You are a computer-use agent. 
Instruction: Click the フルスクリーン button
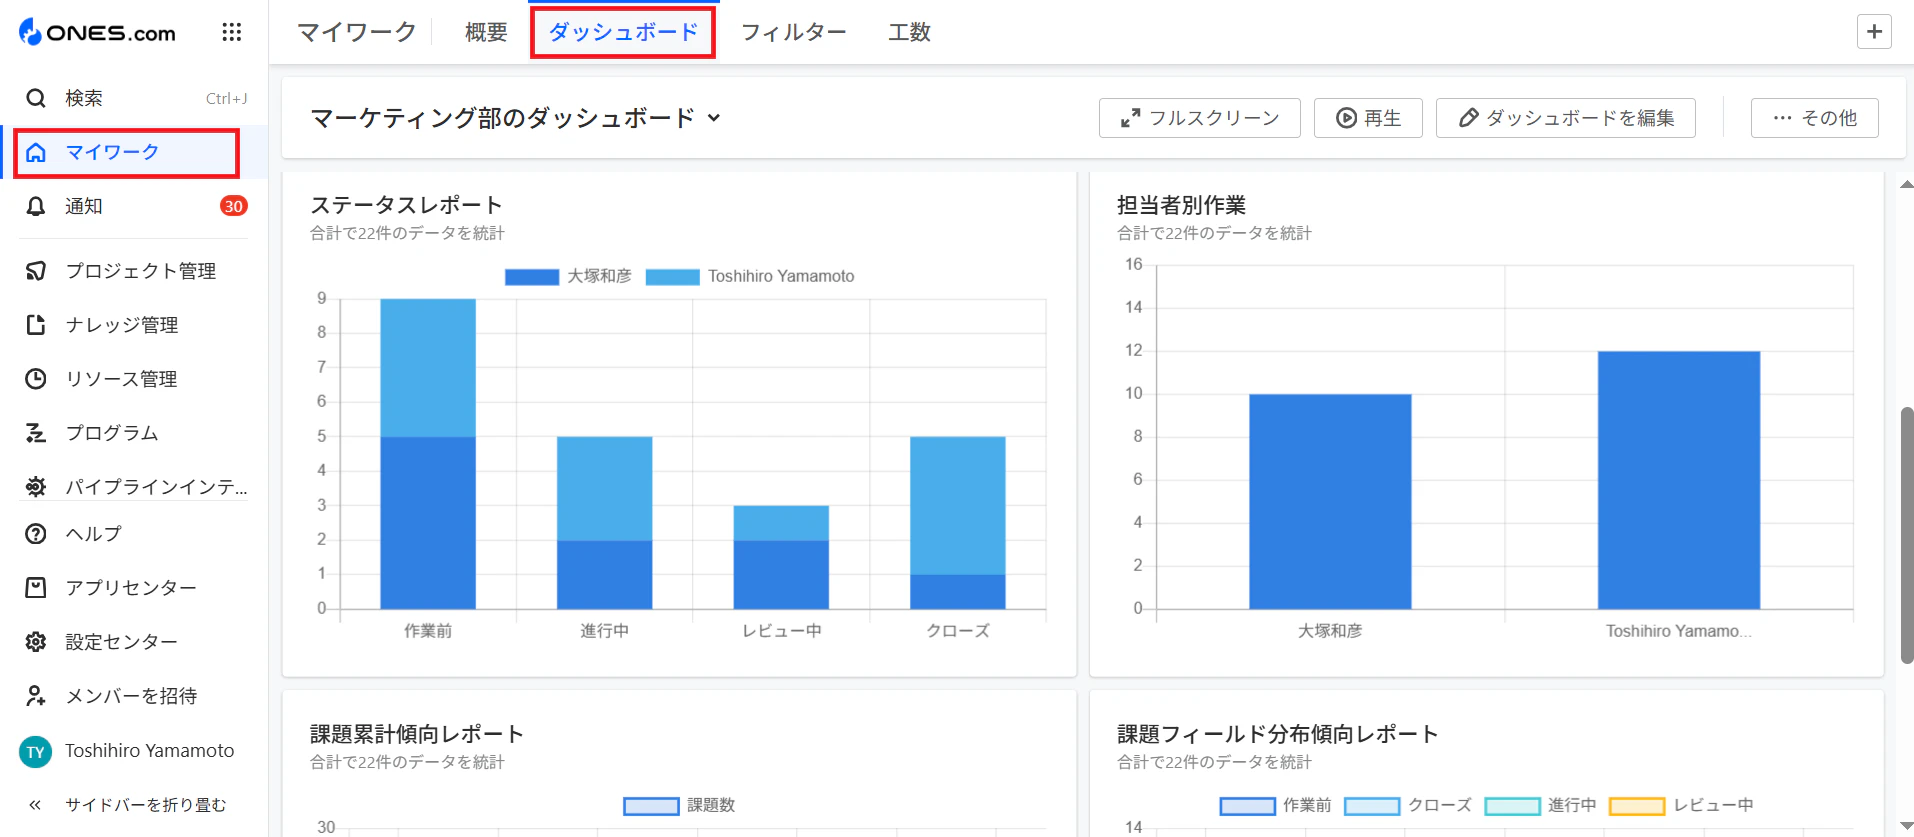pyautogui.click(x=1199, y=118)
